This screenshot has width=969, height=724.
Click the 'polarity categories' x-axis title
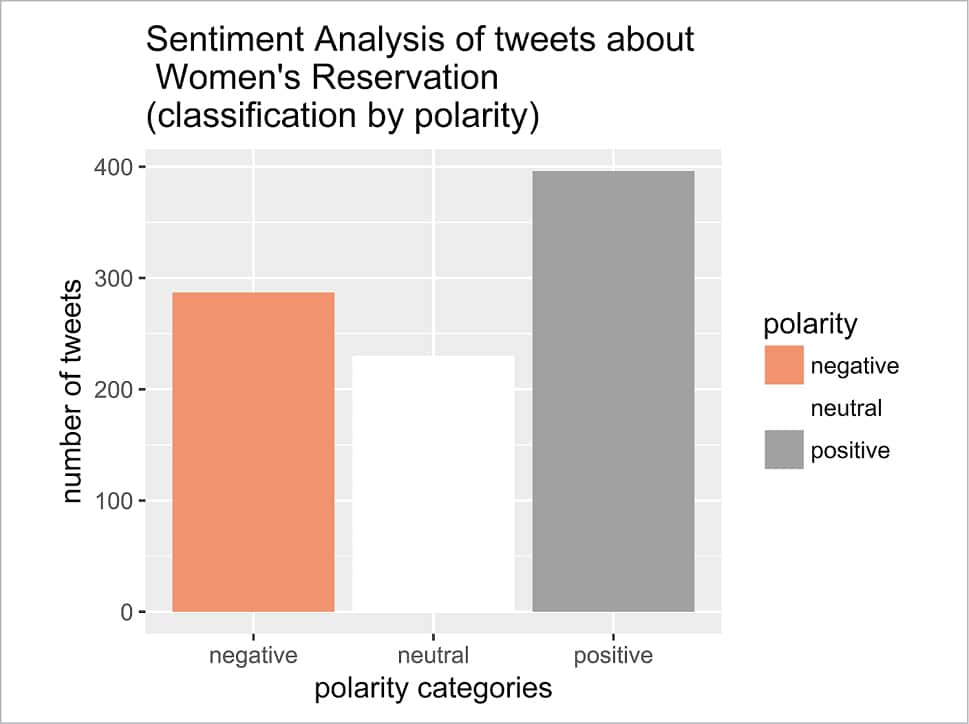[433, 688]
